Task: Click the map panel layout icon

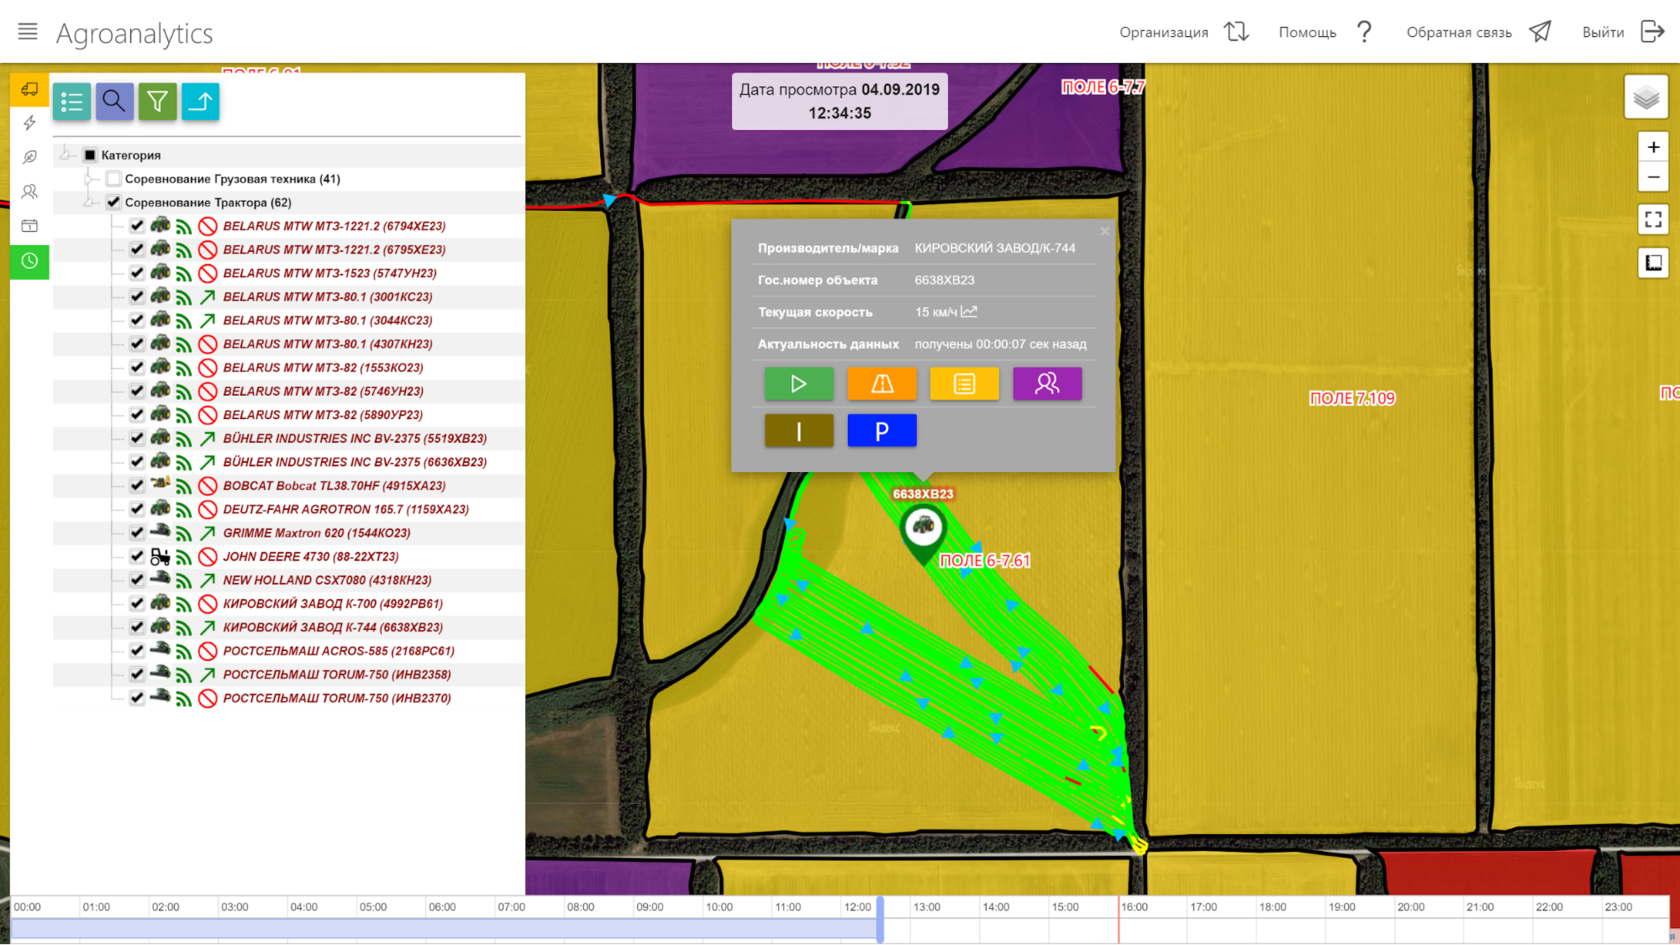Action: pyautogui.click(x=1654, y=263)
